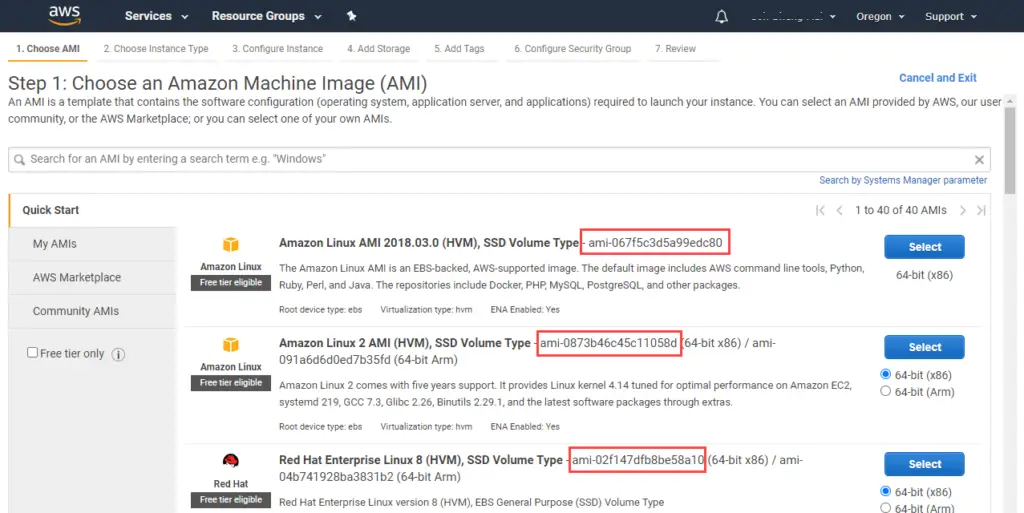Image resolution: width=1024 pixels, height=513 pixels.
Task: Select 64-bit (x86) for Amazon Linux 2
Action: tap(886, 374)
